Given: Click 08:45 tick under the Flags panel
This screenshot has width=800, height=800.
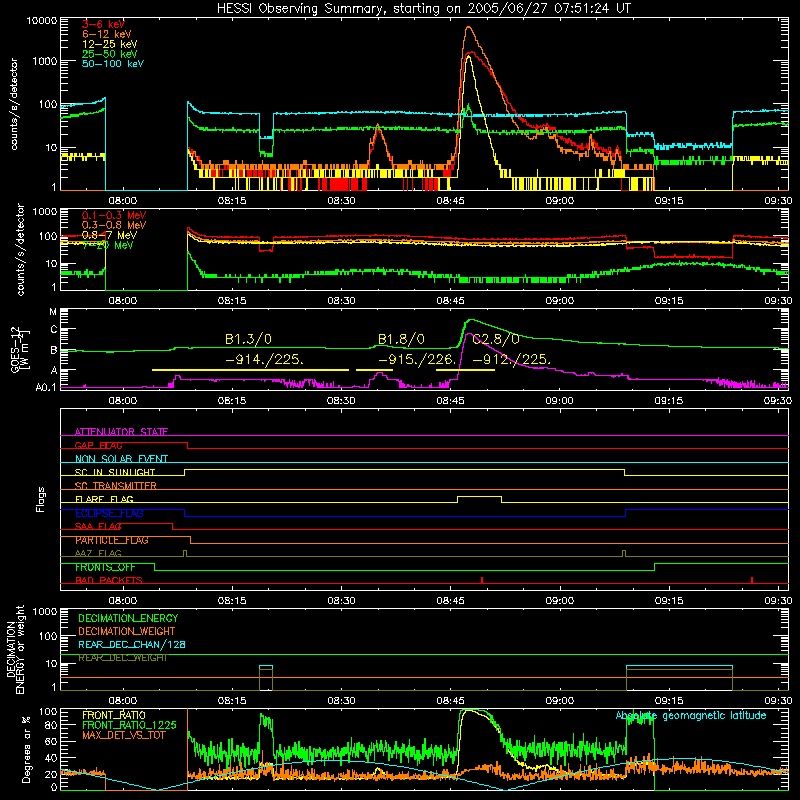Looking at the screenshot, I should 451,601.
